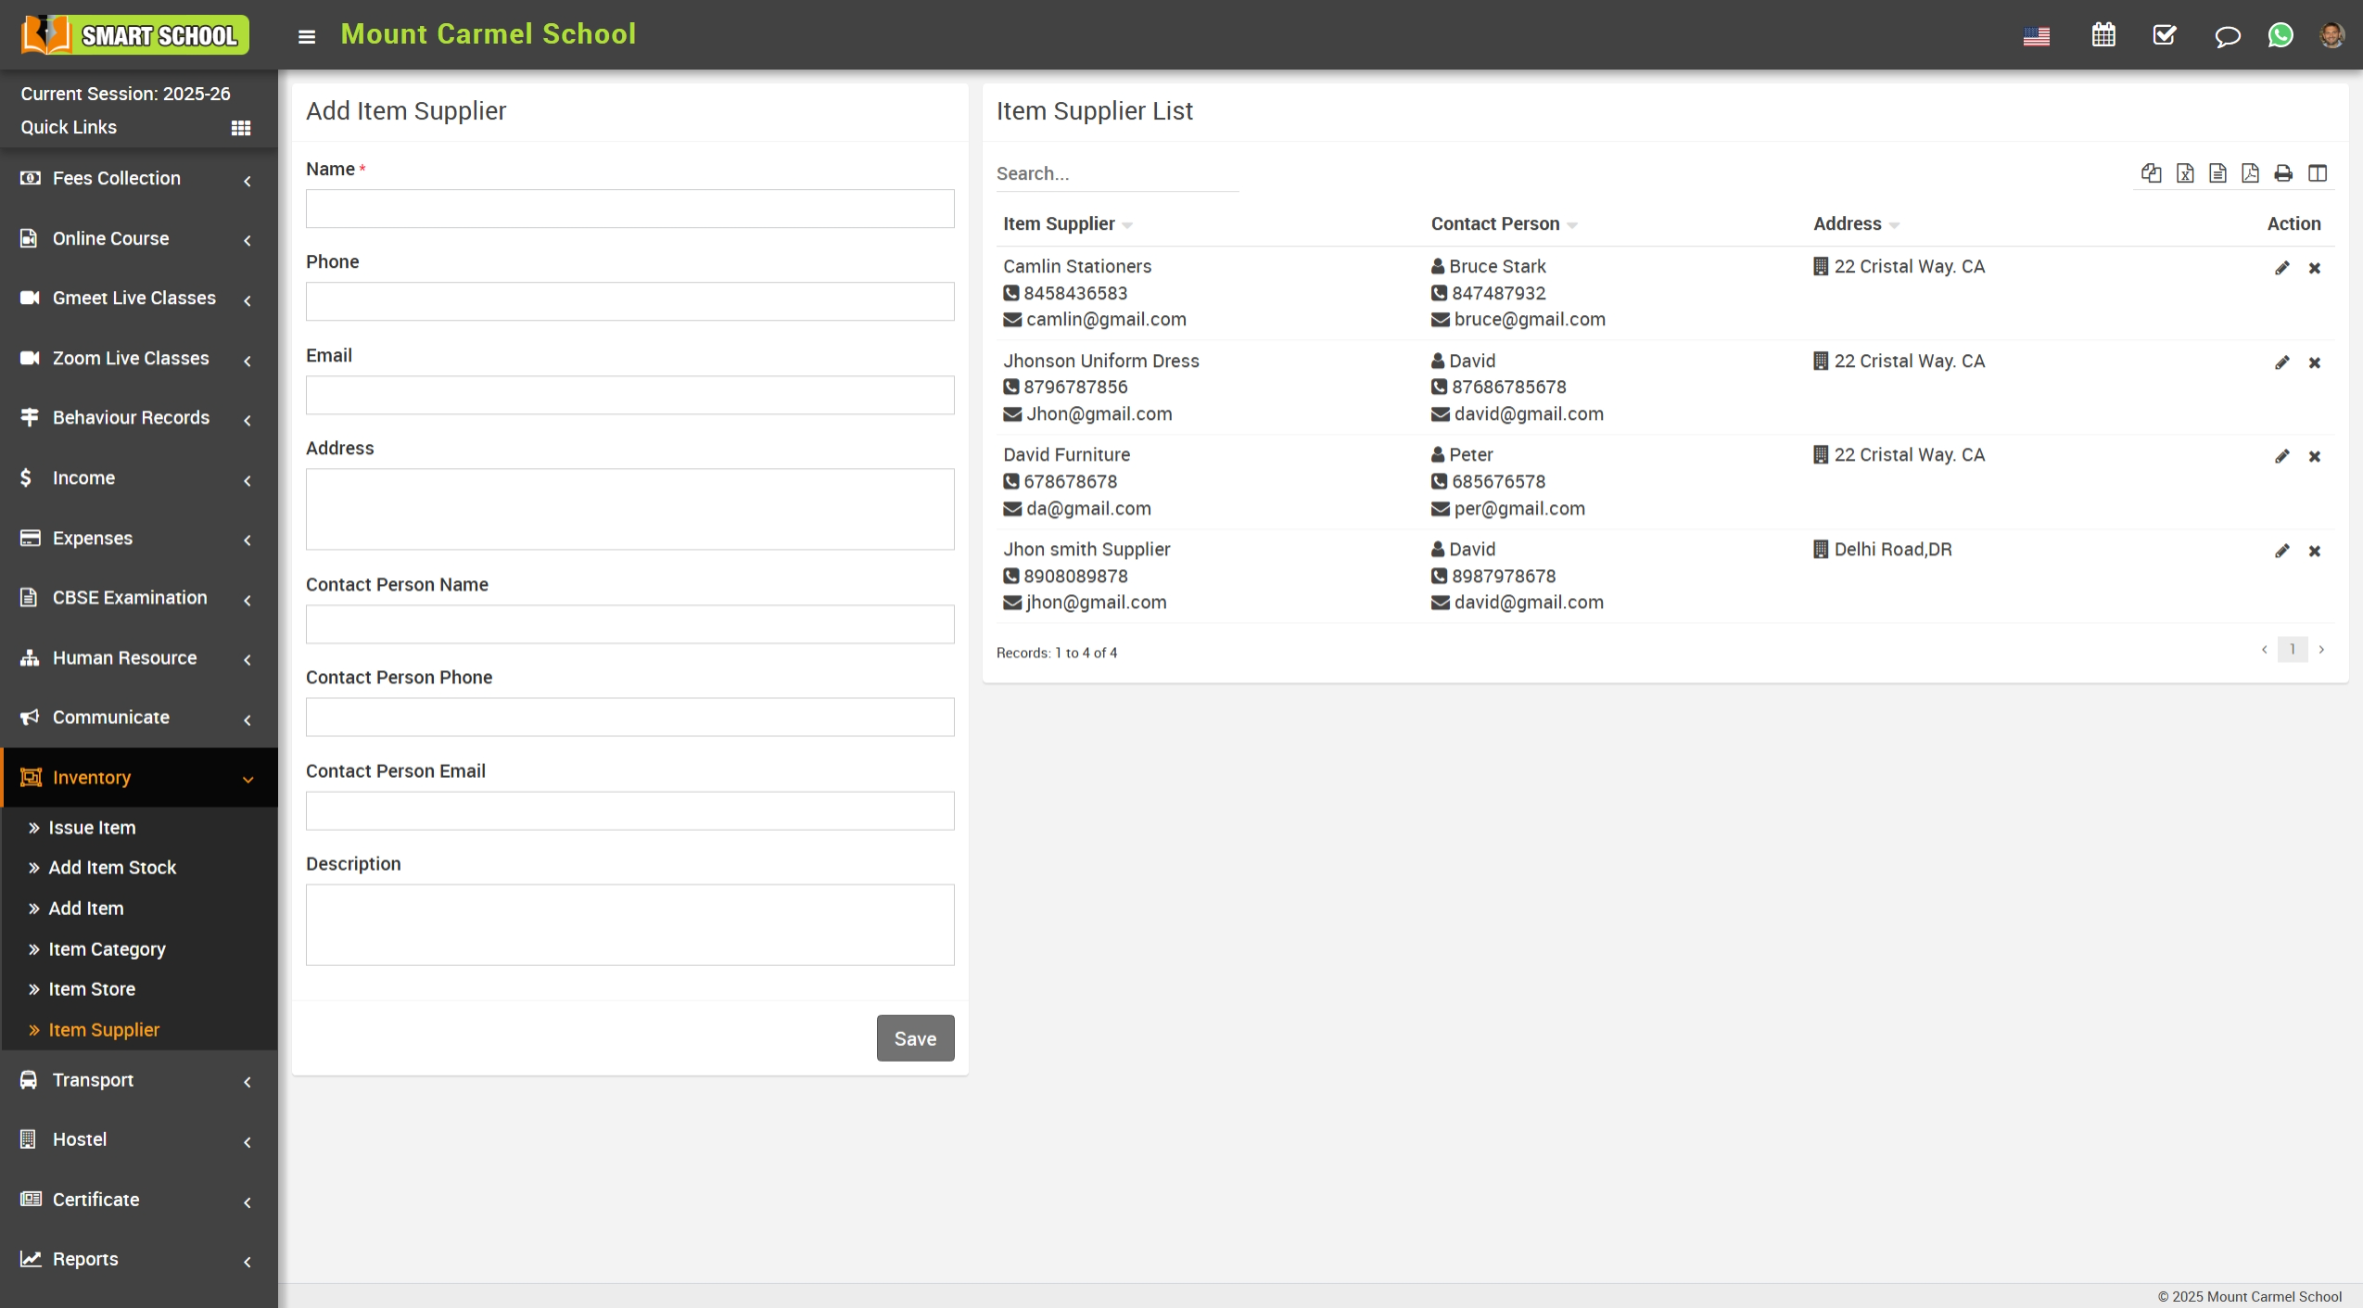Expand Behaviour Records menu
Image resolution: width=2363 pixels, height=1308 pixels.
coord(139,418)
